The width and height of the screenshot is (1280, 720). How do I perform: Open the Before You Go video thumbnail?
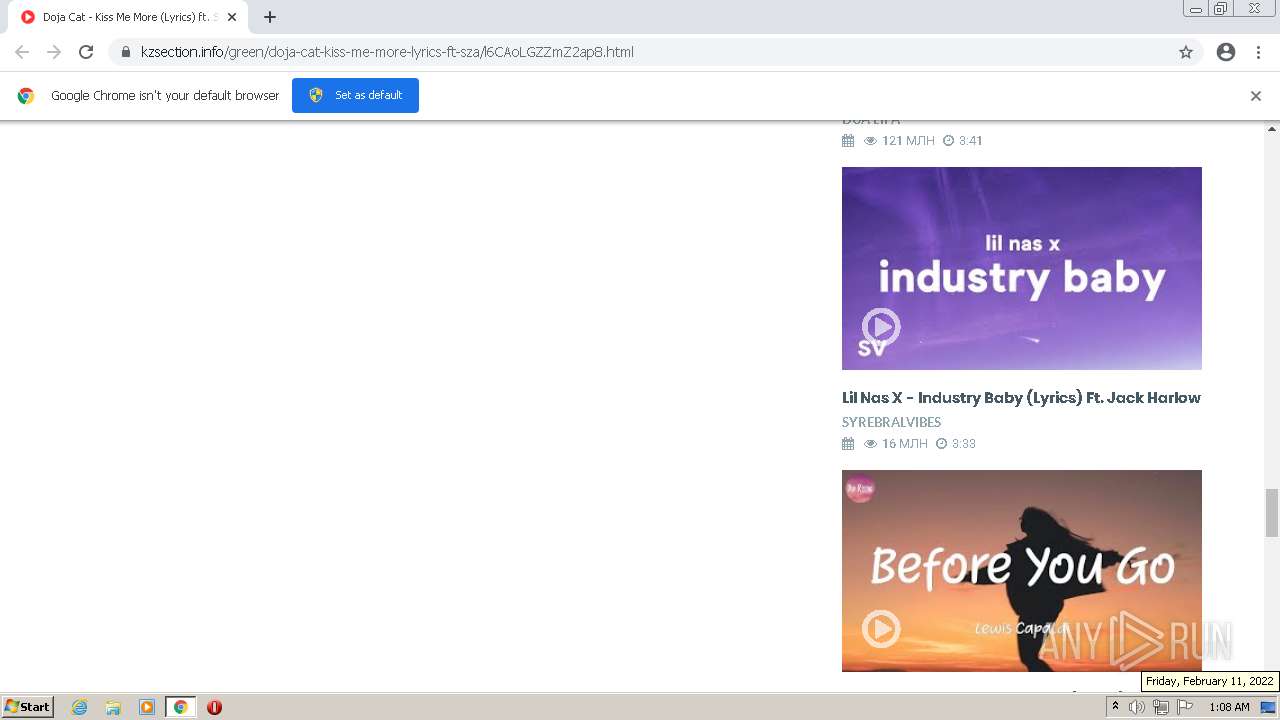click(x=1022, y=571)
